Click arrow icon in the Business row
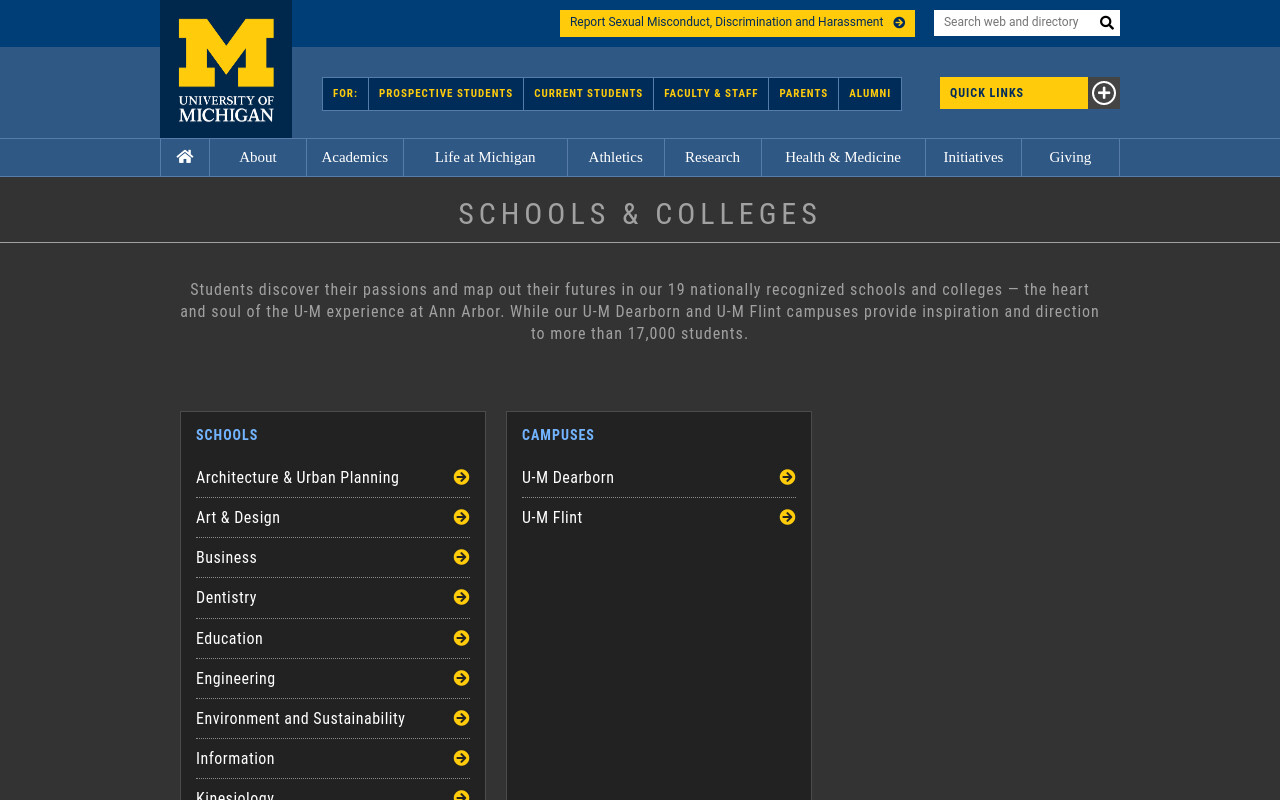This screenshot has width=1280, height=800. (x=461, y=557)
